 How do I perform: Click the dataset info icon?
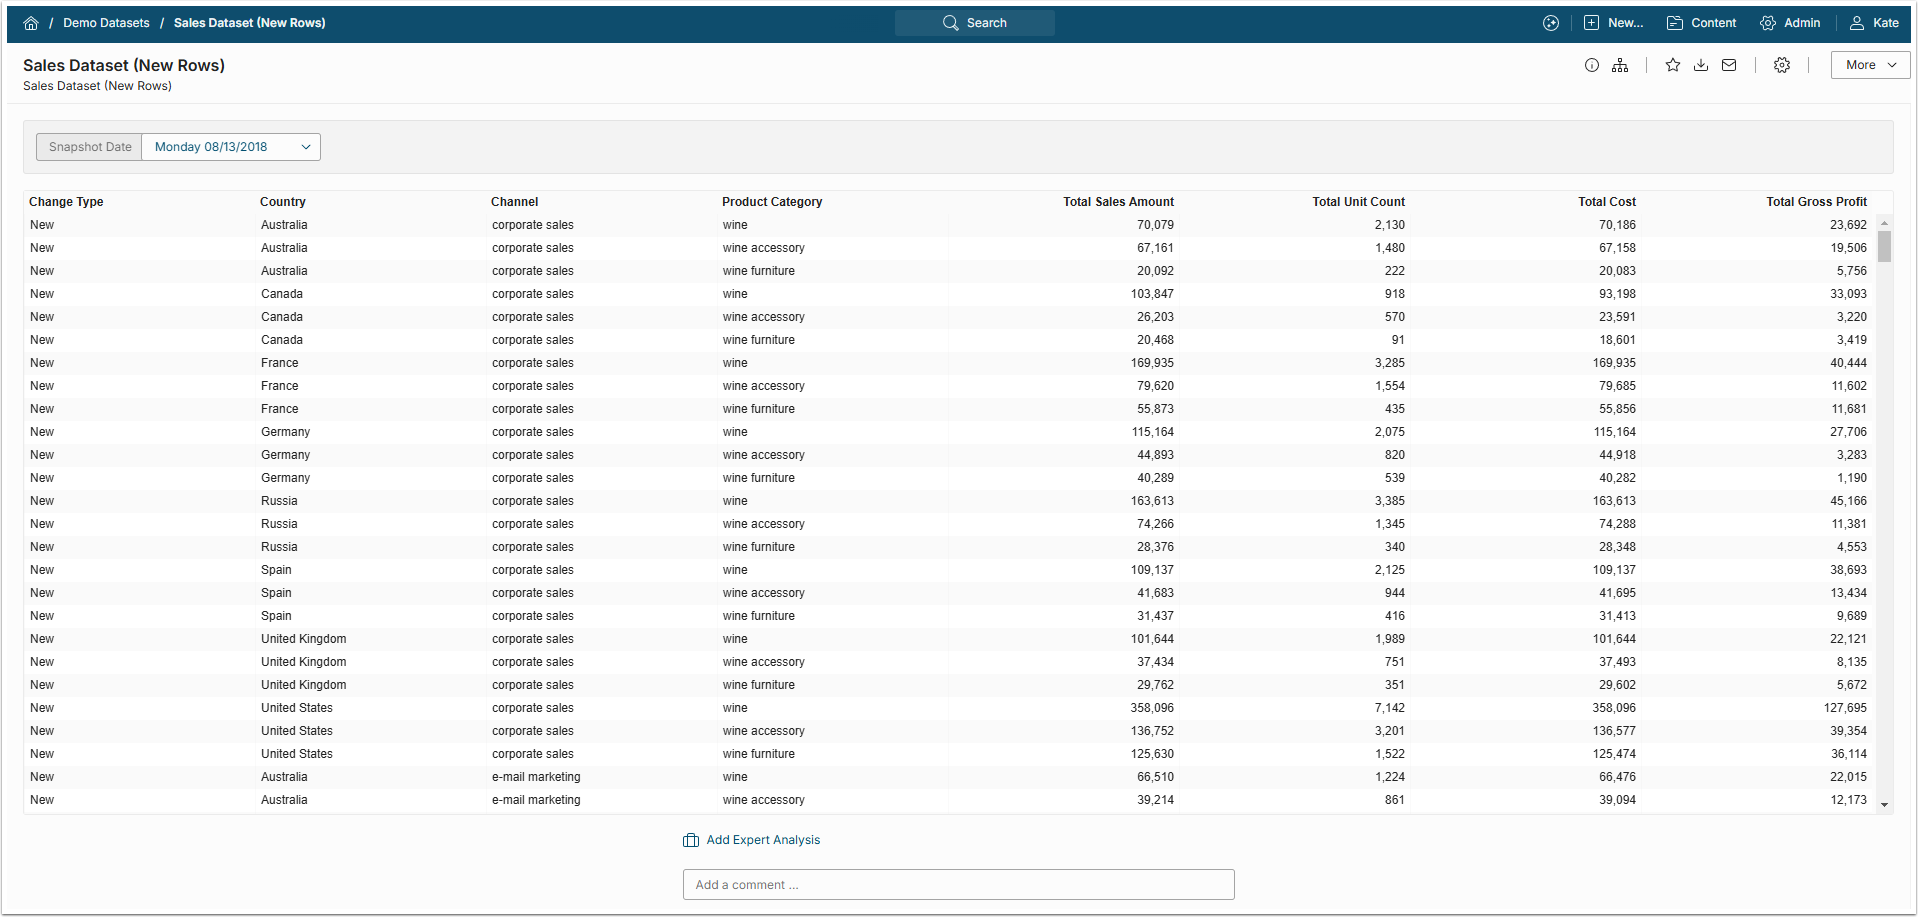point(1592,65)
